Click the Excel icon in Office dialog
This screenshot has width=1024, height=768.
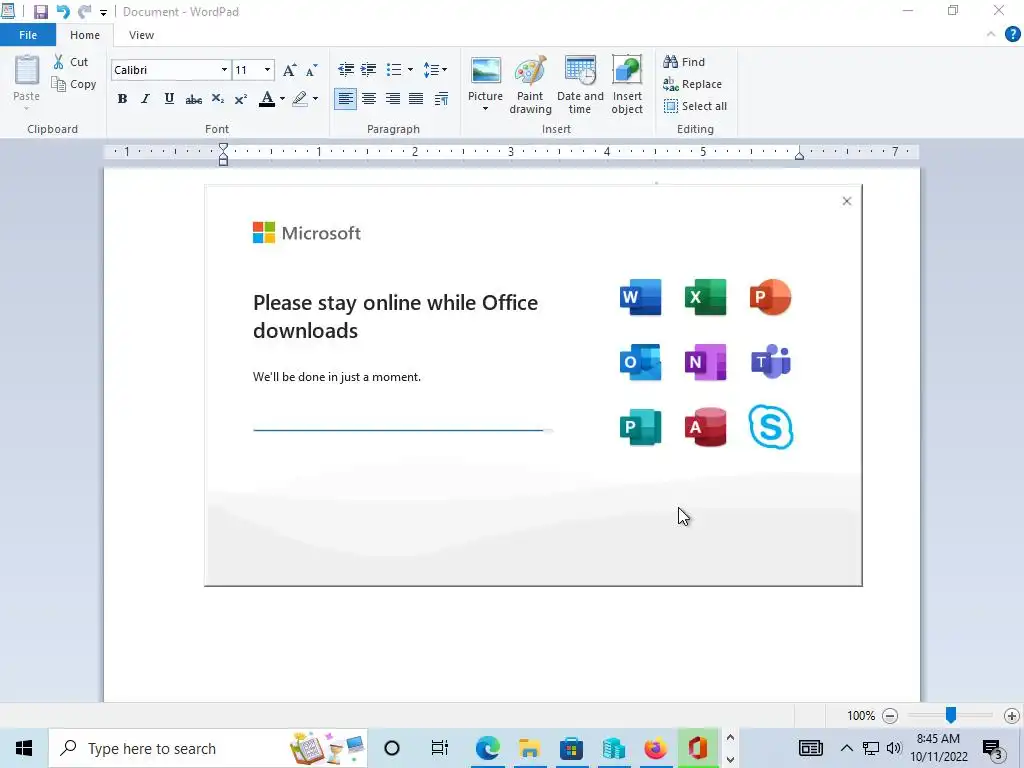[705, 297]
